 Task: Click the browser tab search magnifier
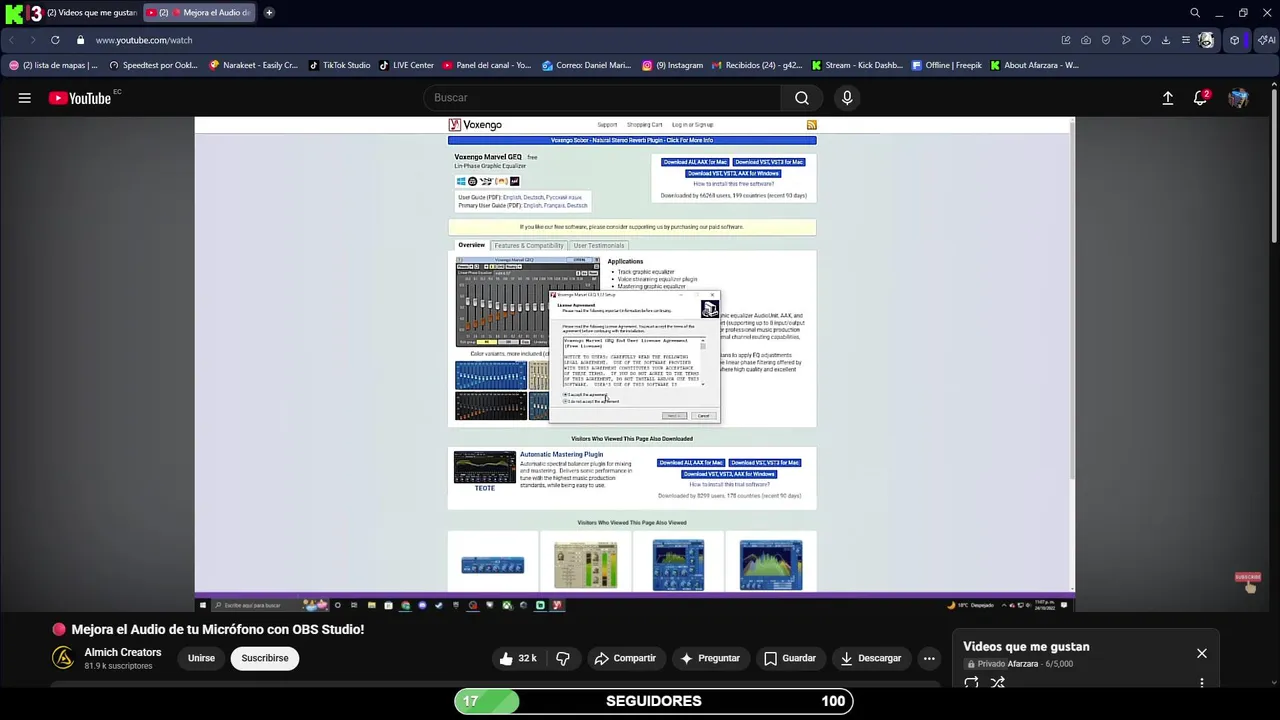[1195, 13]
